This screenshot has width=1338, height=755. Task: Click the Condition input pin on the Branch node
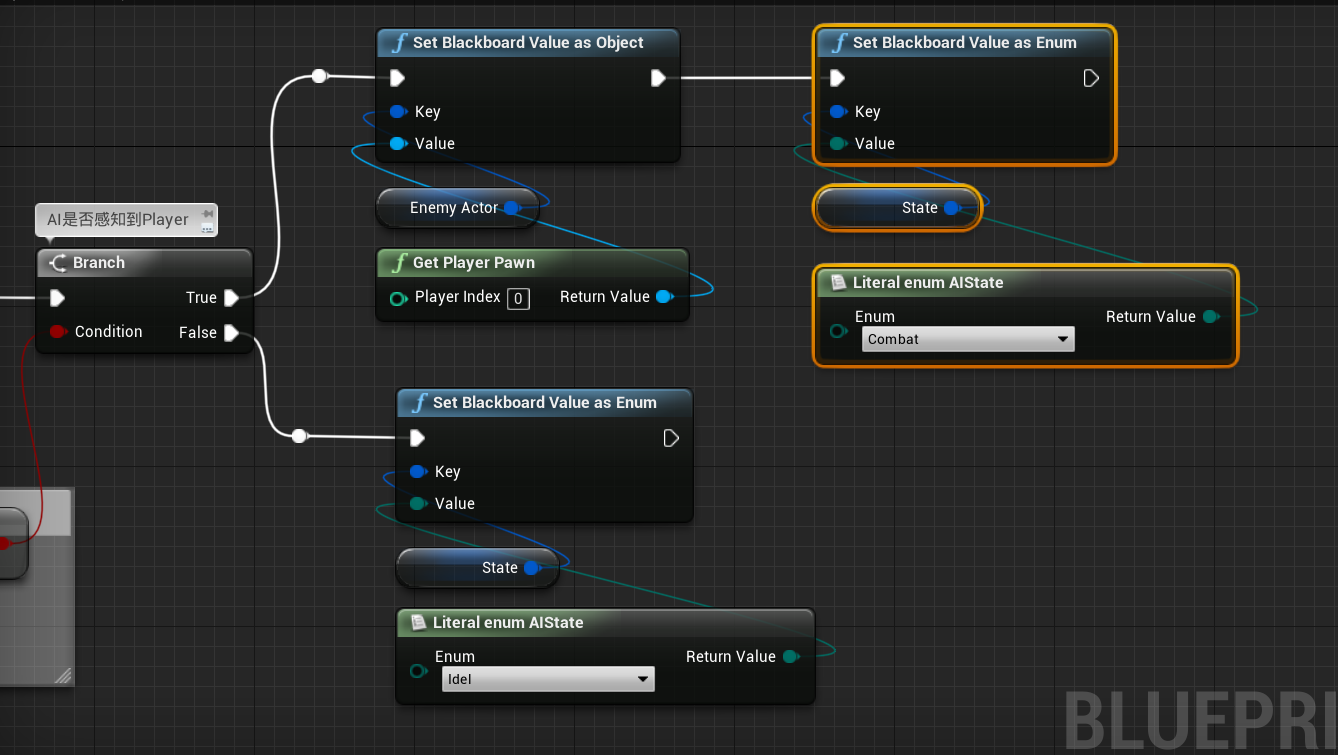[x=57, y=332]
